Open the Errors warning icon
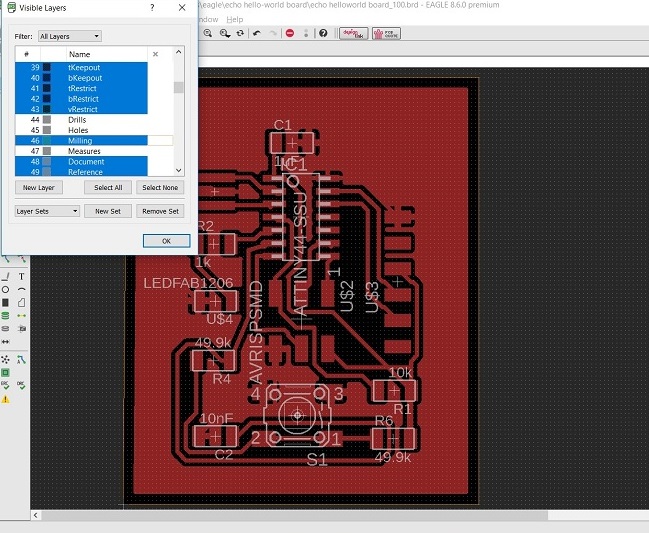The image size is (649, 533). point(6,399)
